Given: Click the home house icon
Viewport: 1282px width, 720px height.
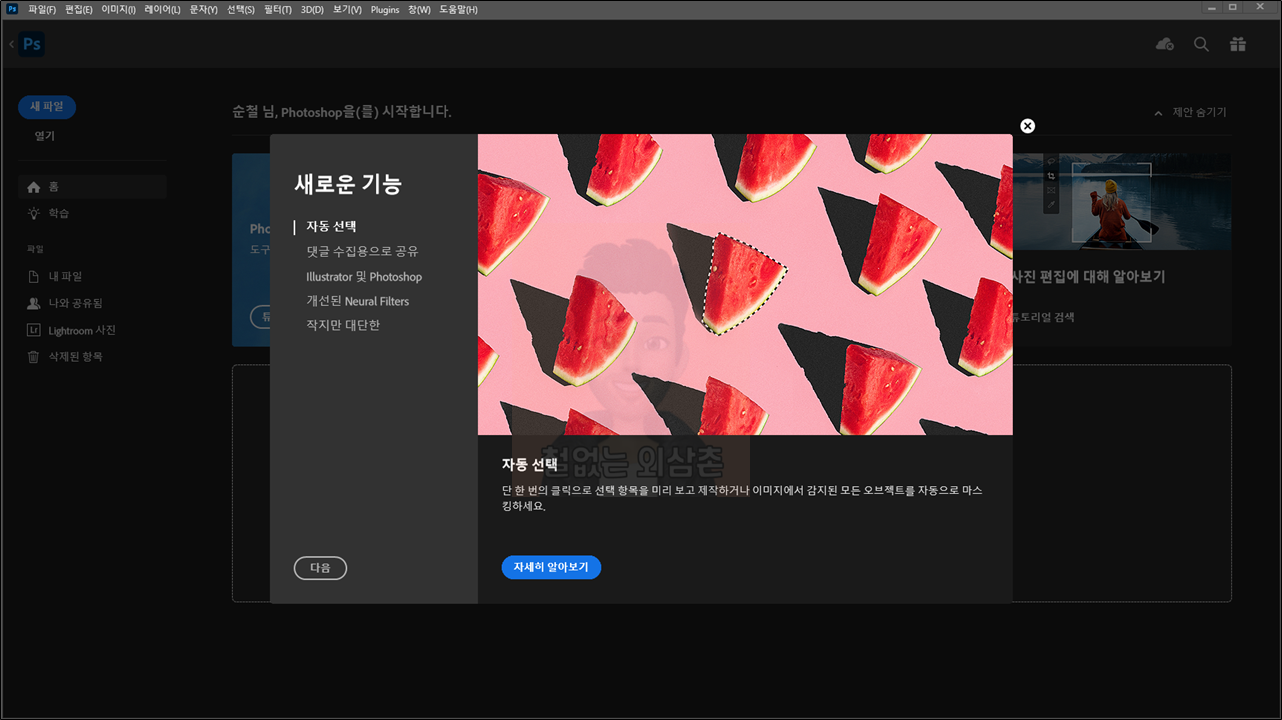Looking at the screenshot, I should 34,187.
